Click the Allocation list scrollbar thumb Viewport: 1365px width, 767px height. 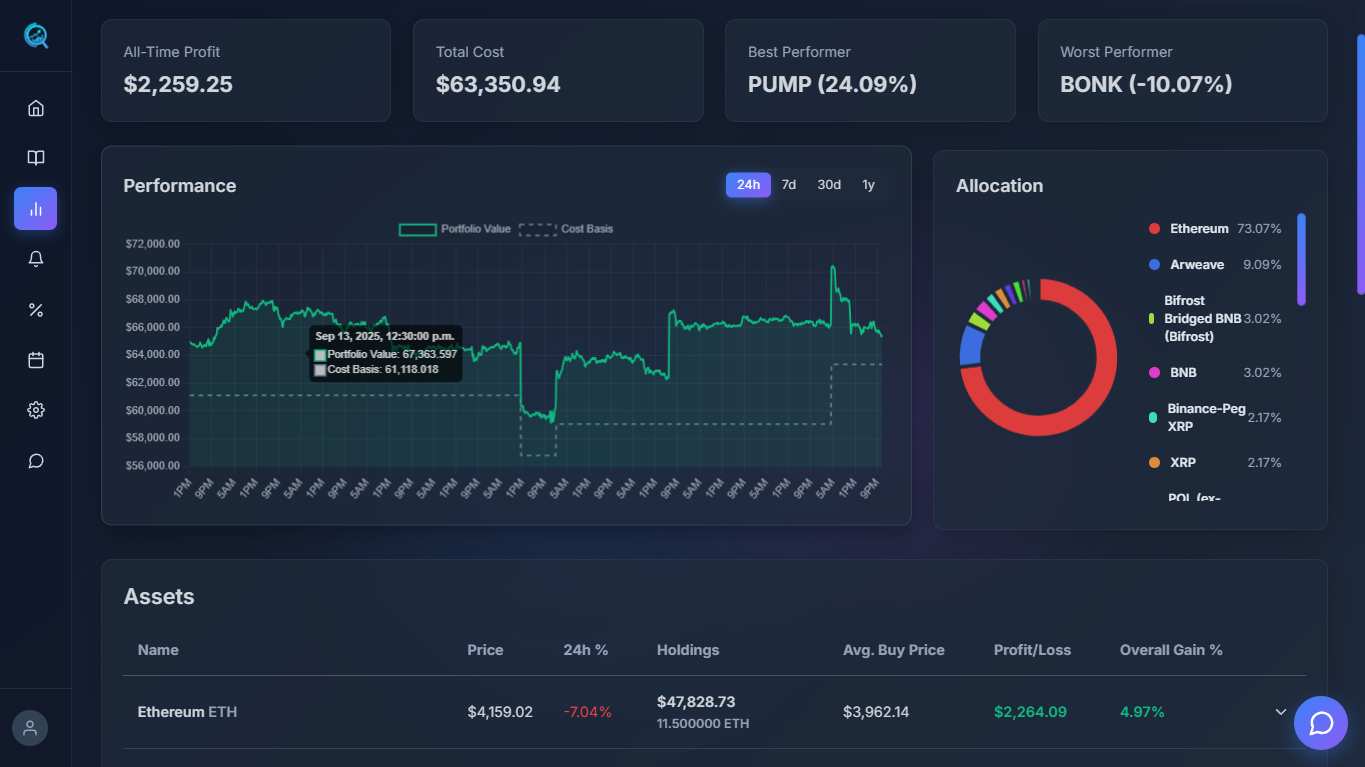[1301, 259]
